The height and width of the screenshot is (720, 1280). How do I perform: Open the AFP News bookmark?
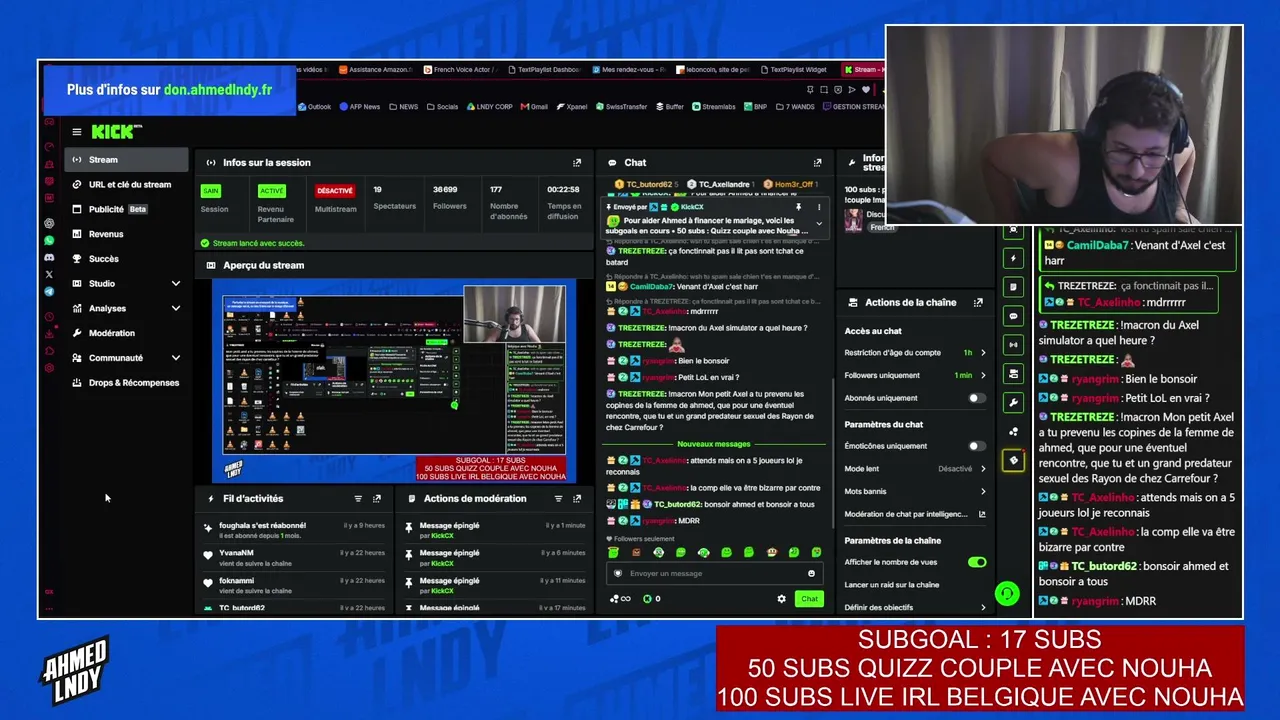(359, 107)
